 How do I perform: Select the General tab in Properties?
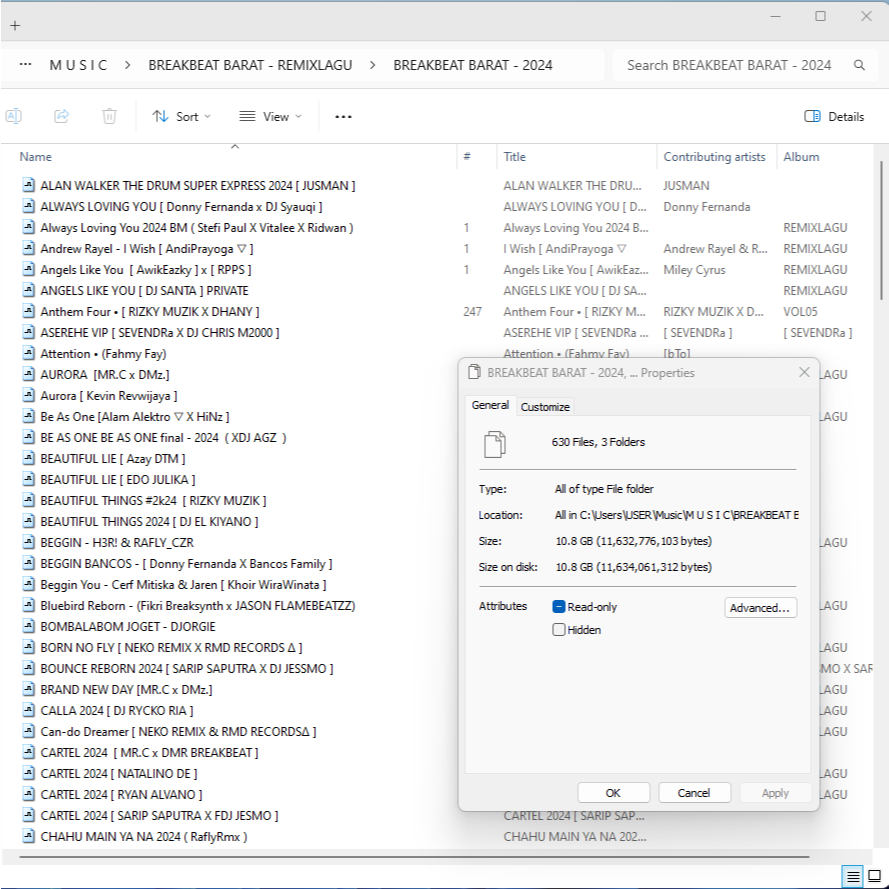490,405
